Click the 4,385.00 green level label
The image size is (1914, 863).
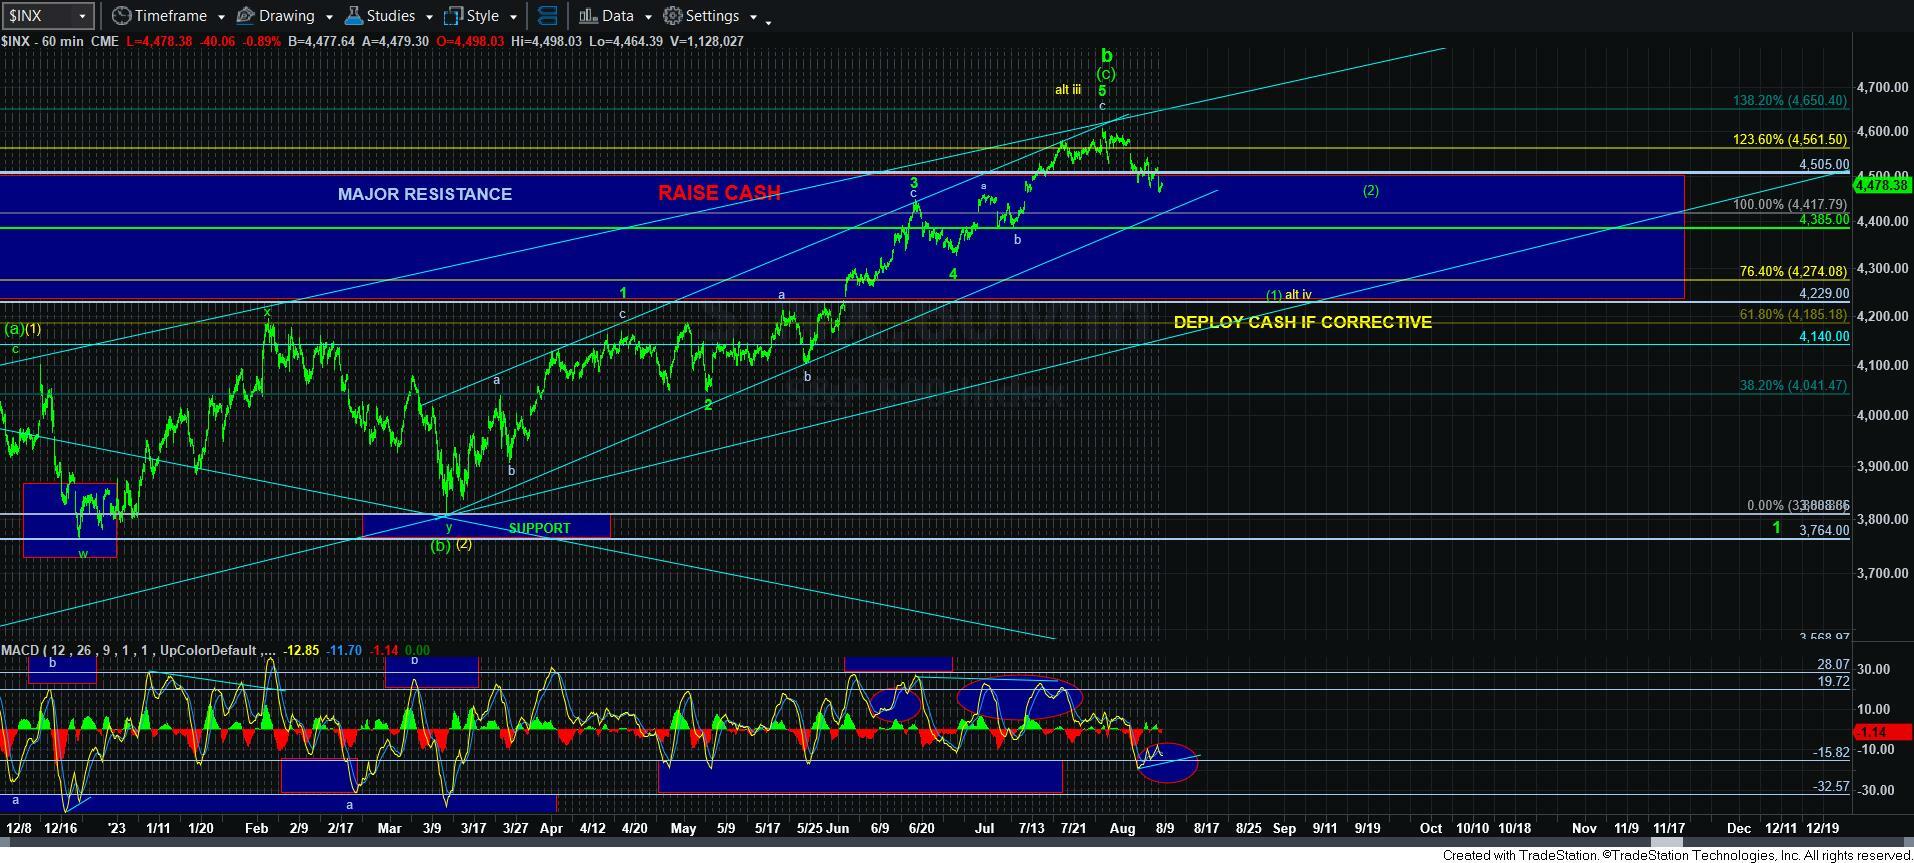coord(1823,219)
